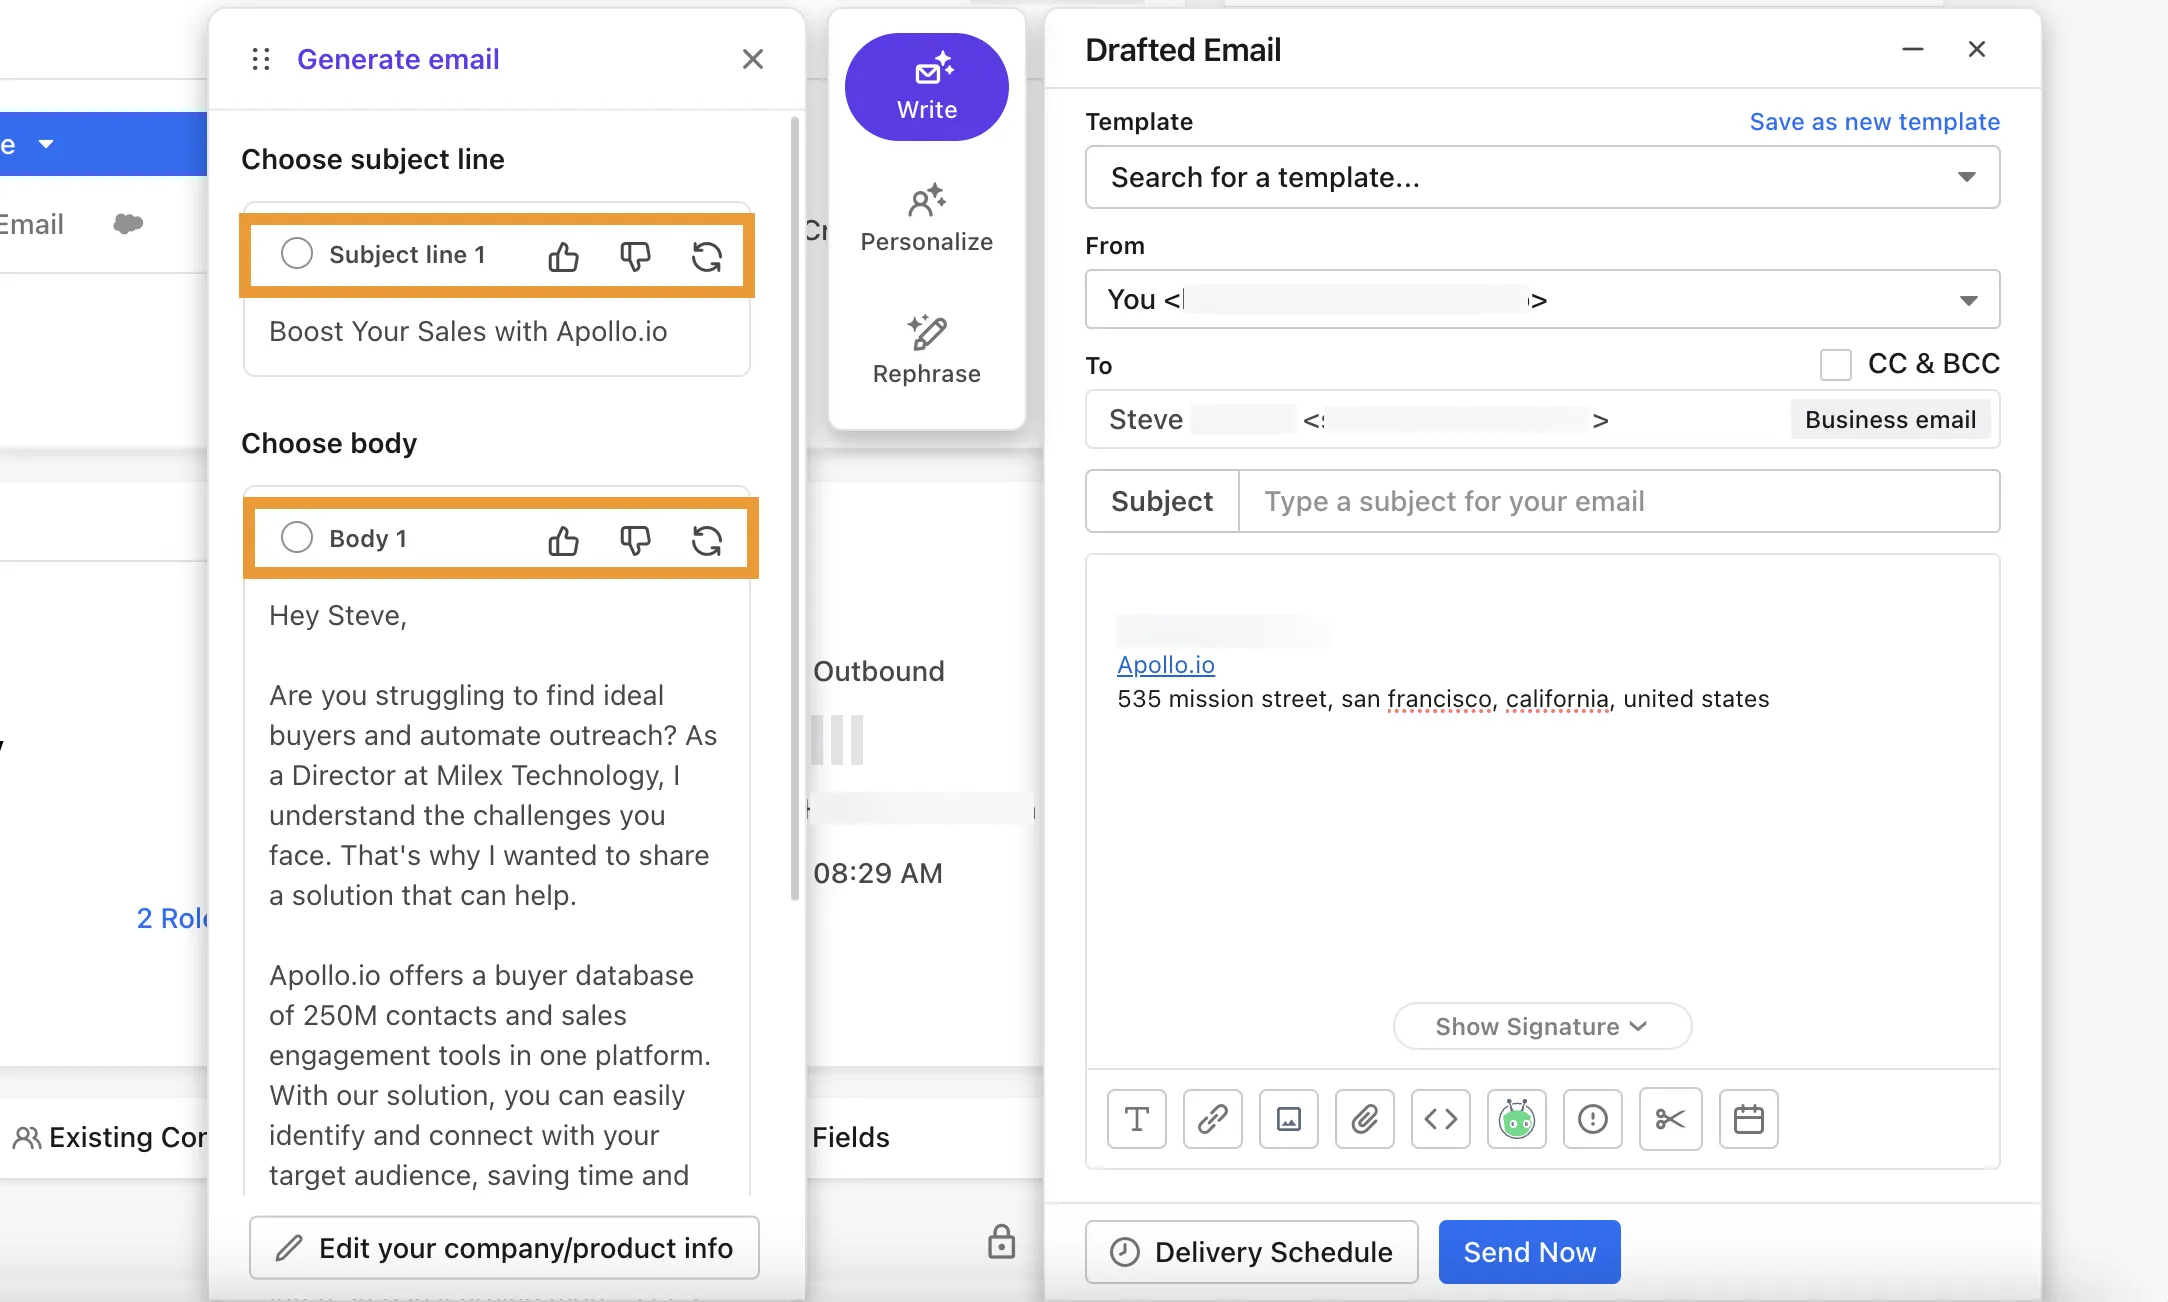2168x1302 pixels.
Task: Click the attach file paperclip icon
Action: 1364,1119
